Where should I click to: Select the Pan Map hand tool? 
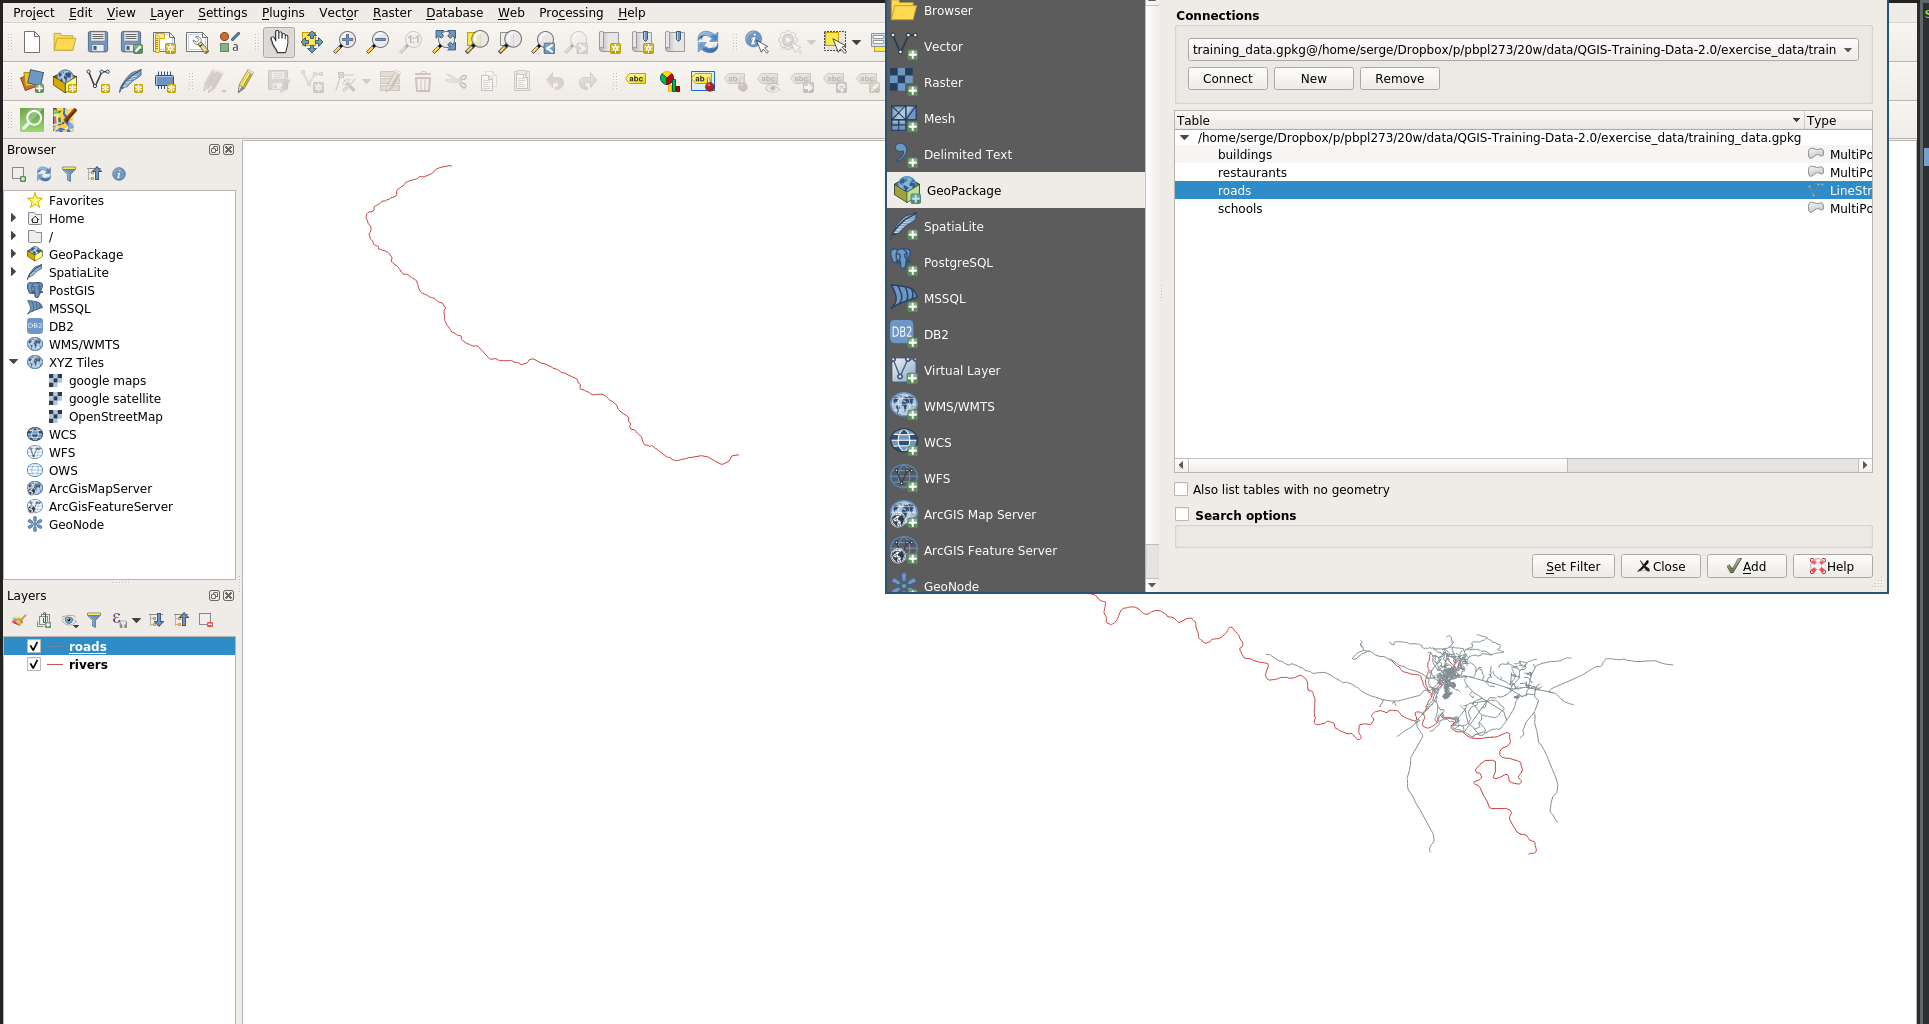[279, 42]
